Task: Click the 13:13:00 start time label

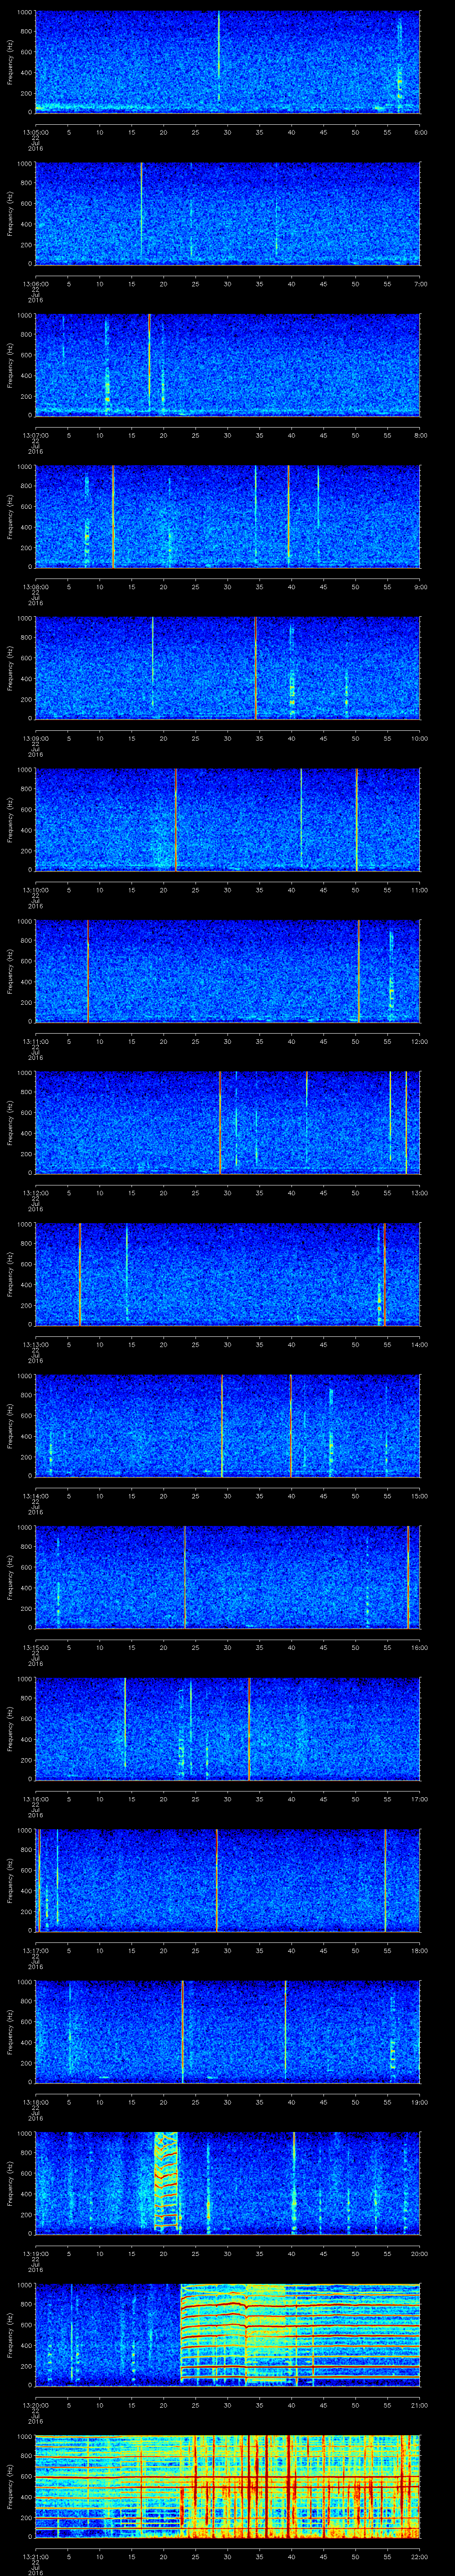Action: [35, 1343]
